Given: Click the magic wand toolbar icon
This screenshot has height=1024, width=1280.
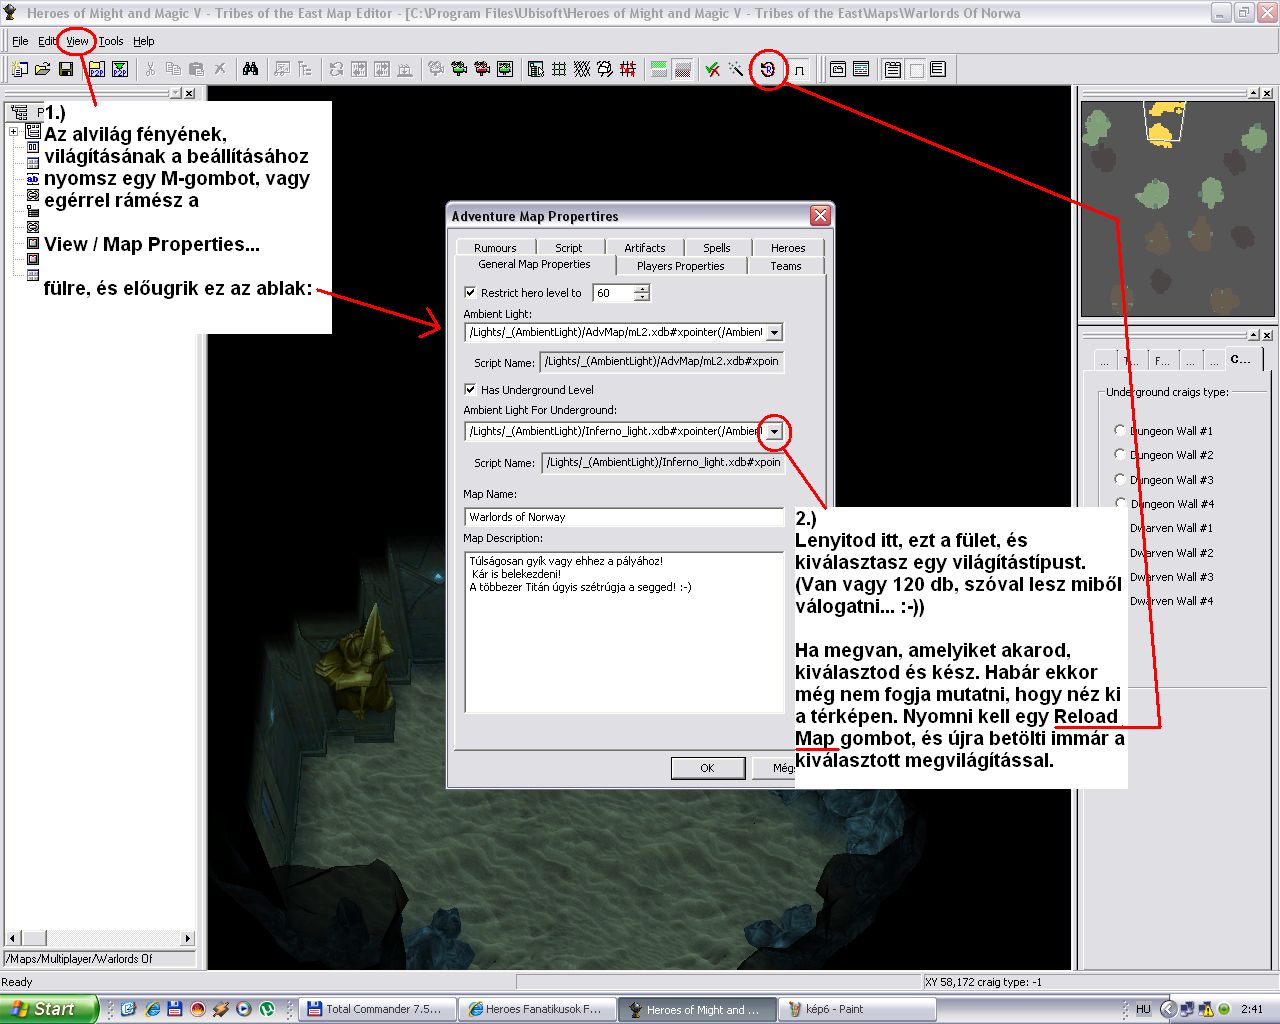Looking at the screenshot, I should (x=736, y=69).
